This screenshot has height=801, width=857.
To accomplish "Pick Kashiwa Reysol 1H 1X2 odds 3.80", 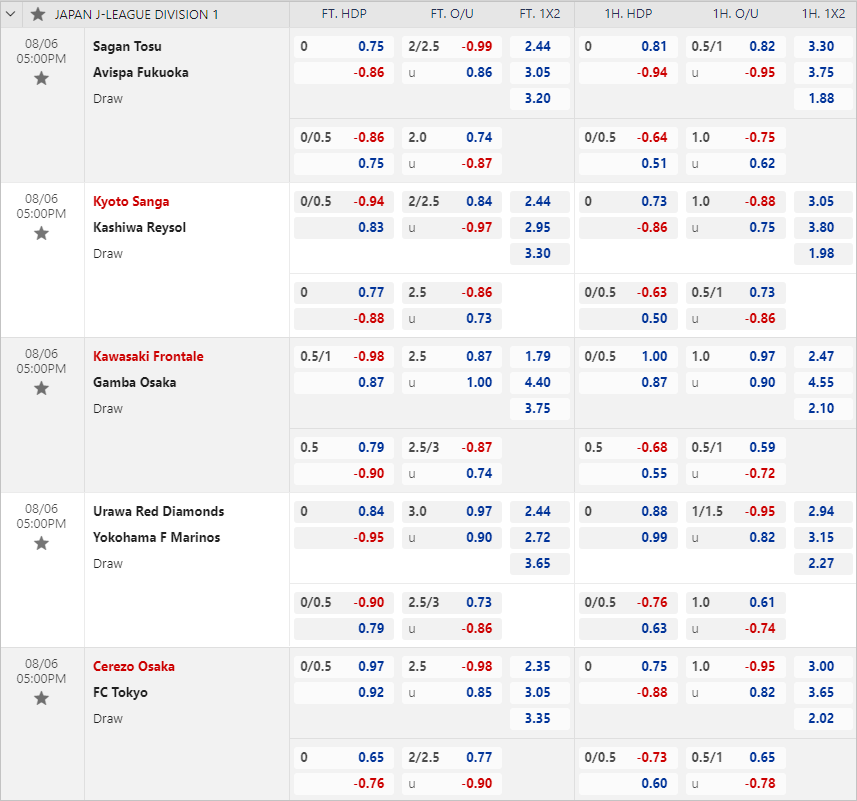I will pyautogui.click(x=823, y=228).
